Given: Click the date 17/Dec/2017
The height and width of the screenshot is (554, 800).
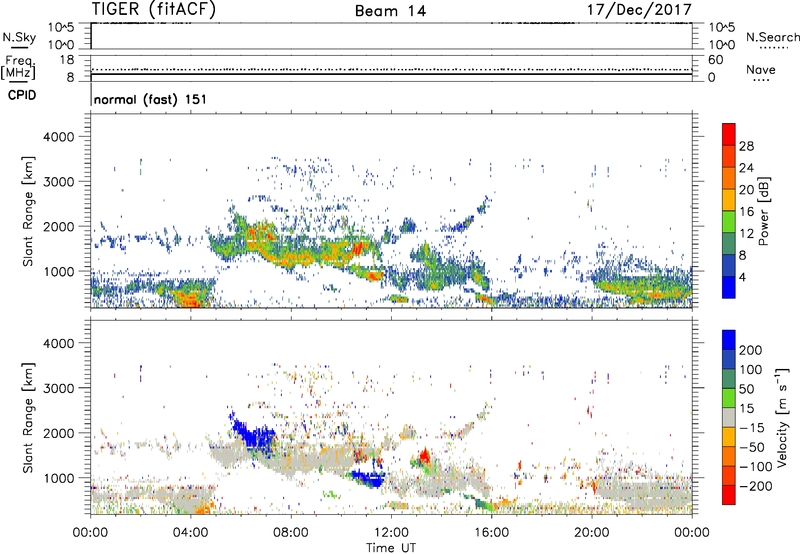Looking at the screenshot, I should (639, 9).
